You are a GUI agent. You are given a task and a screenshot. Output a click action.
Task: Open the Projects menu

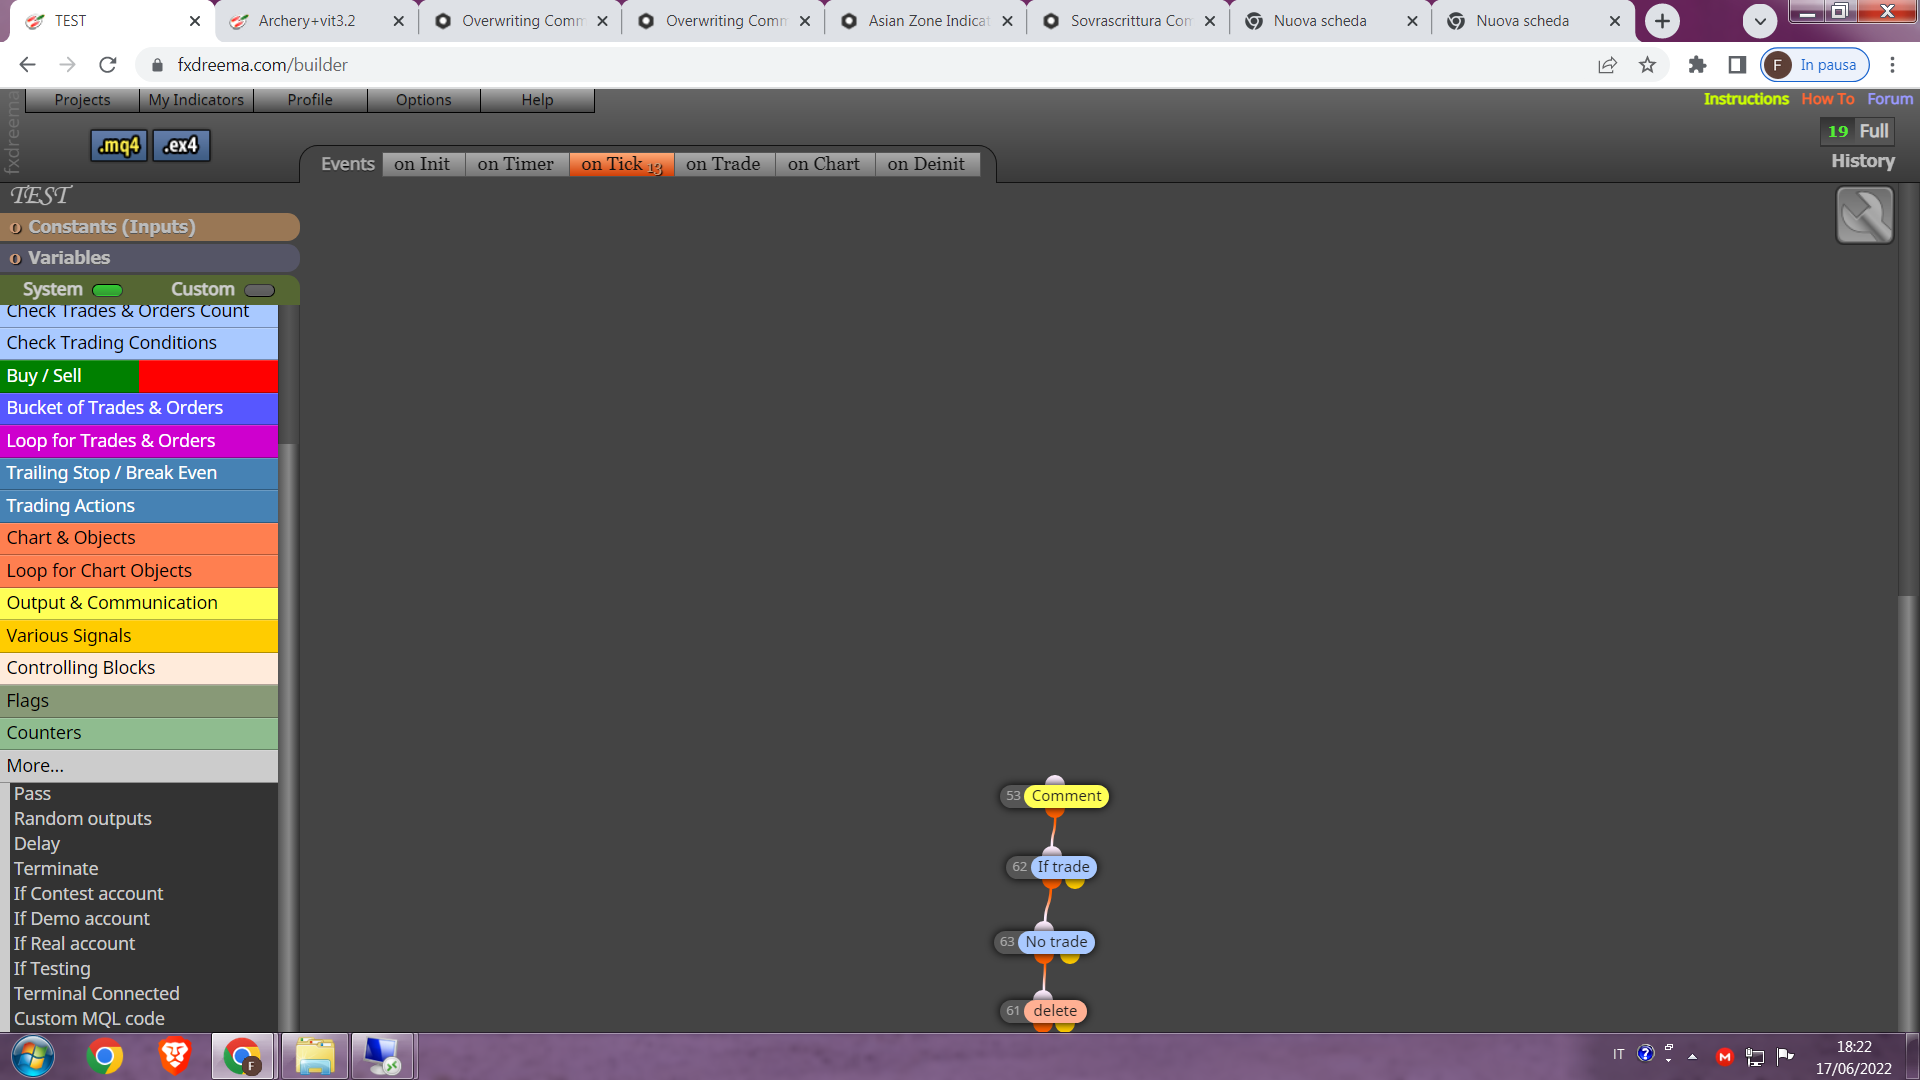pos(82,100)
